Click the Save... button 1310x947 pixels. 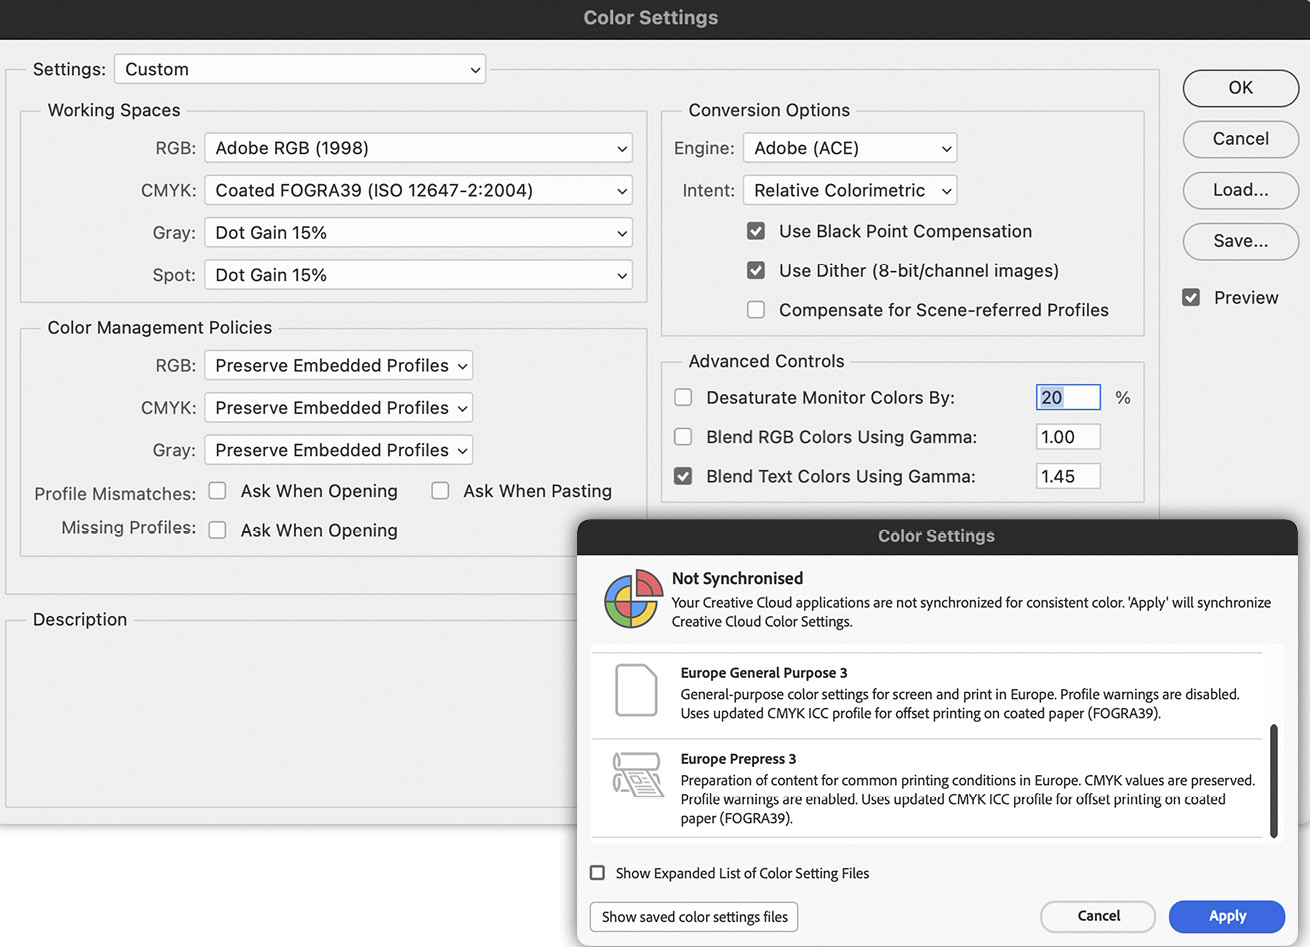pyautogui.click(x=1241, y=241)
